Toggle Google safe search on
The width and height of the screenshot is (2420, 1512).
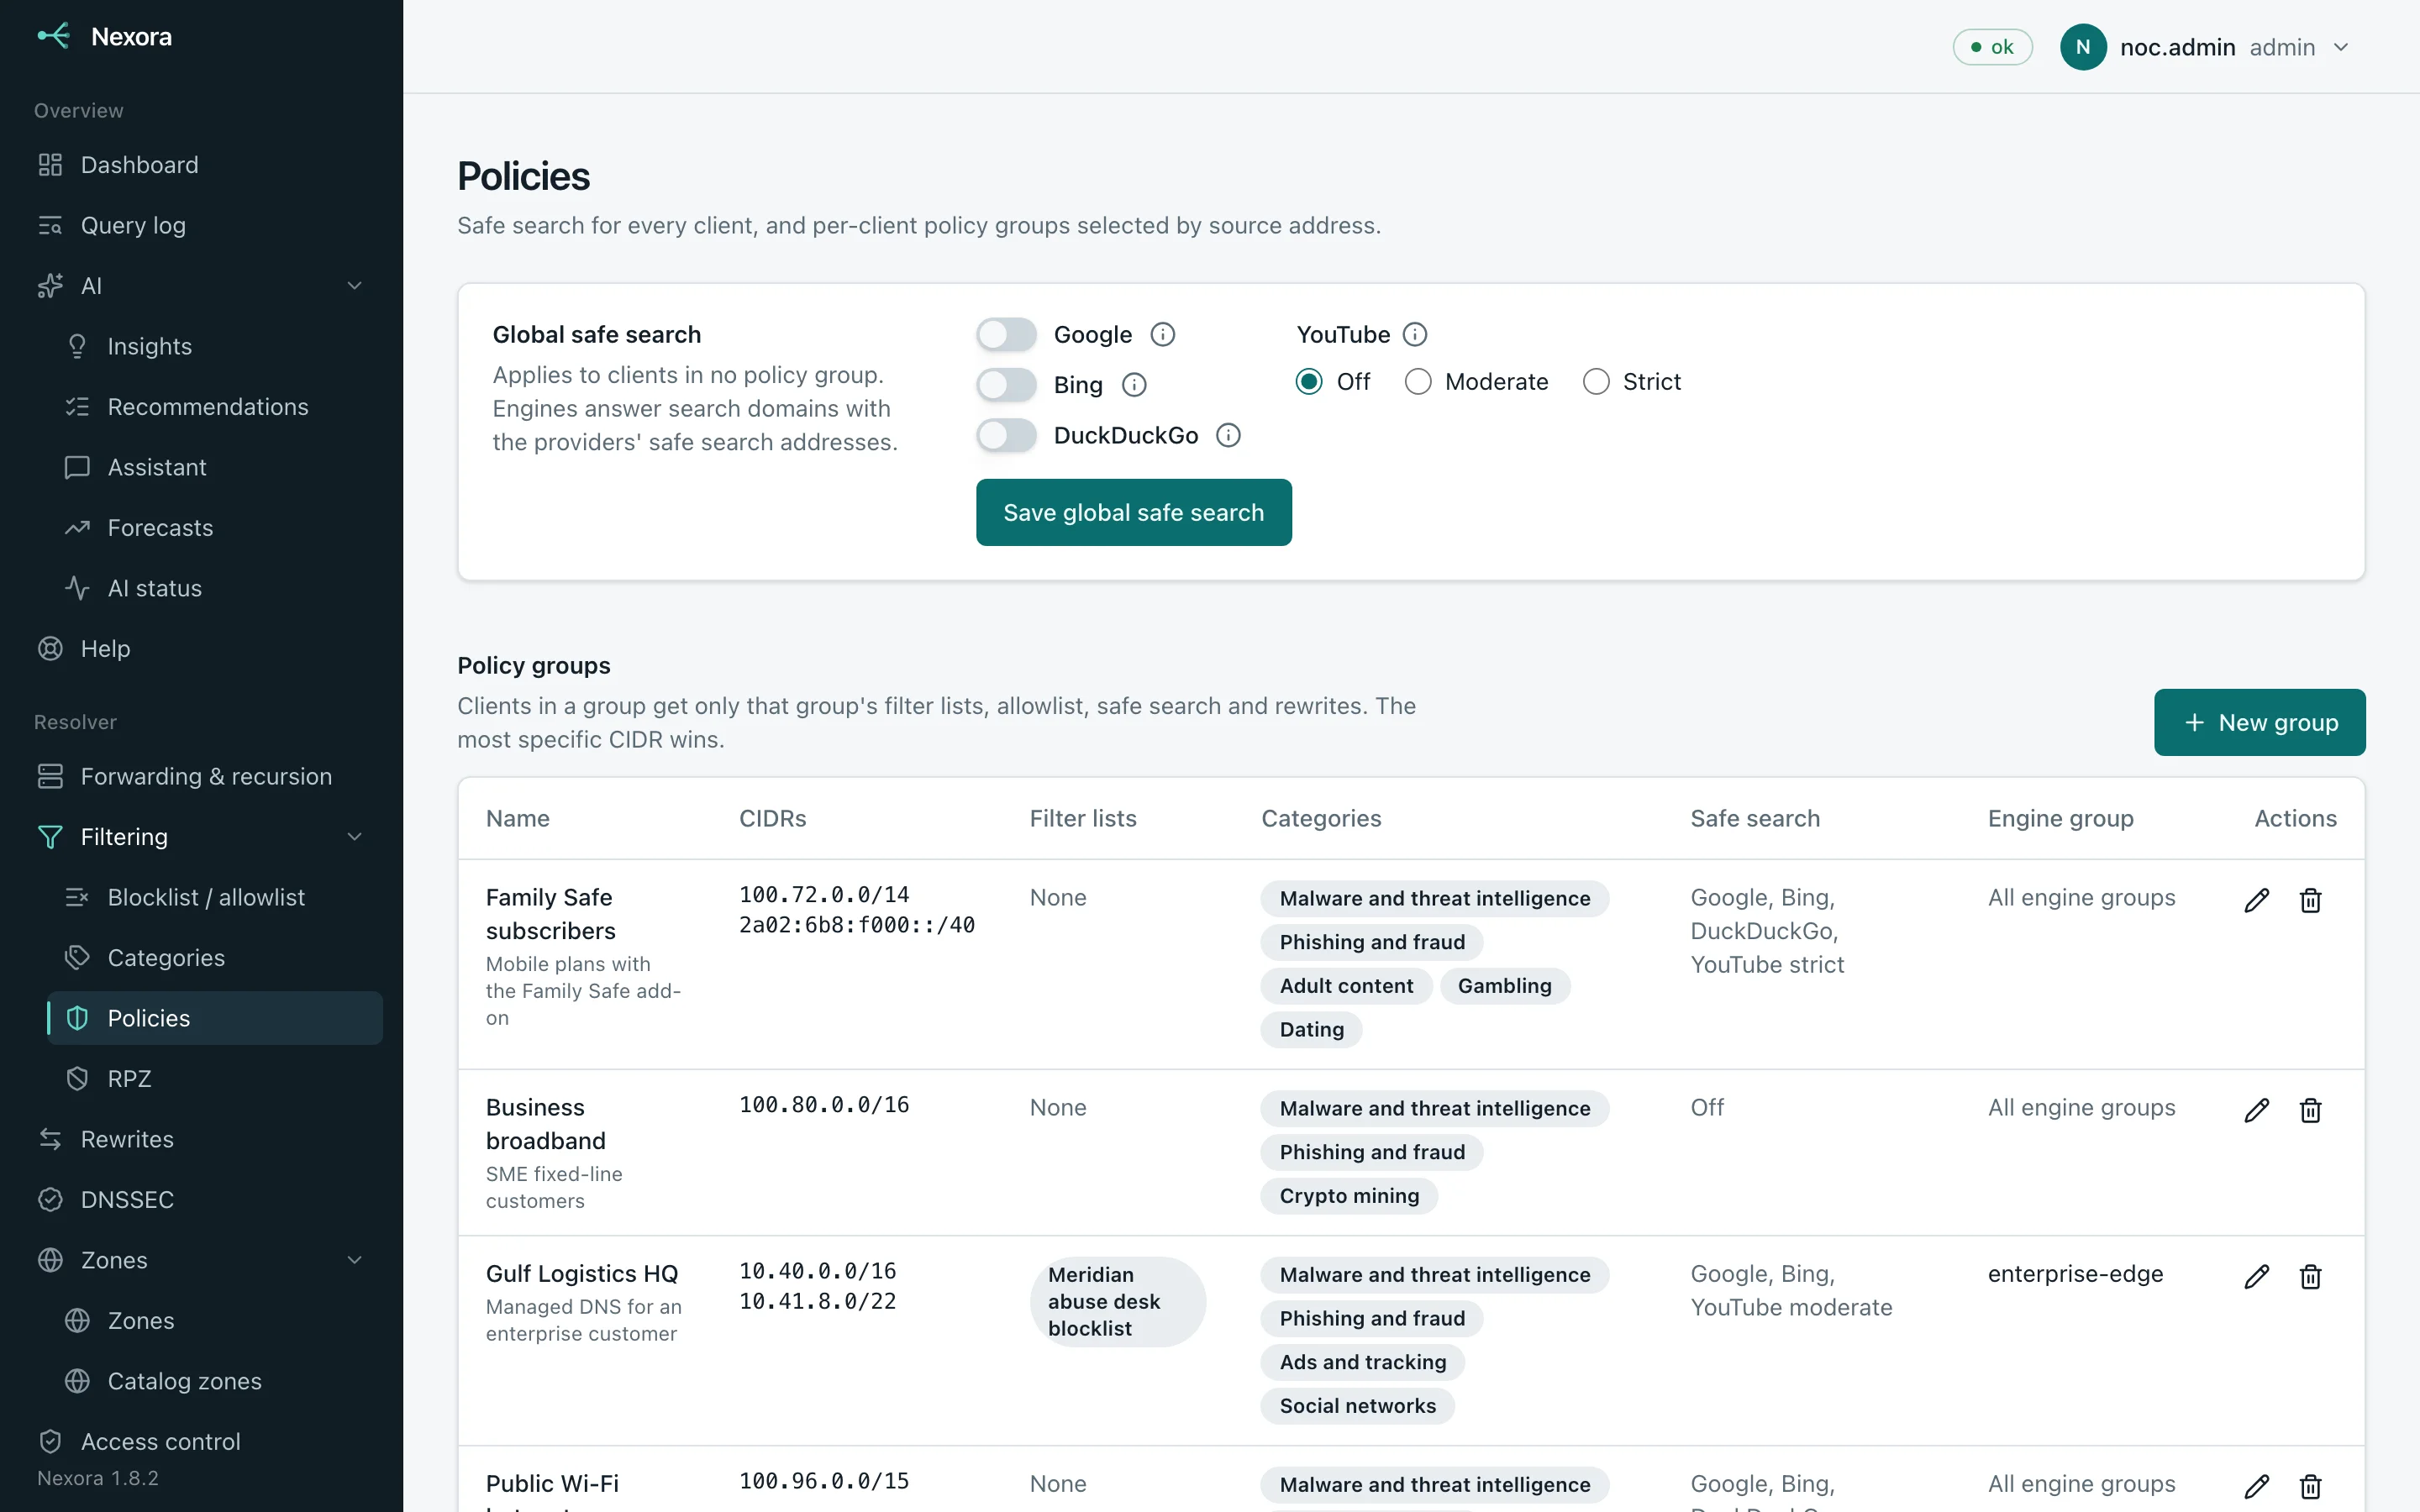(x=1006, y=335)
